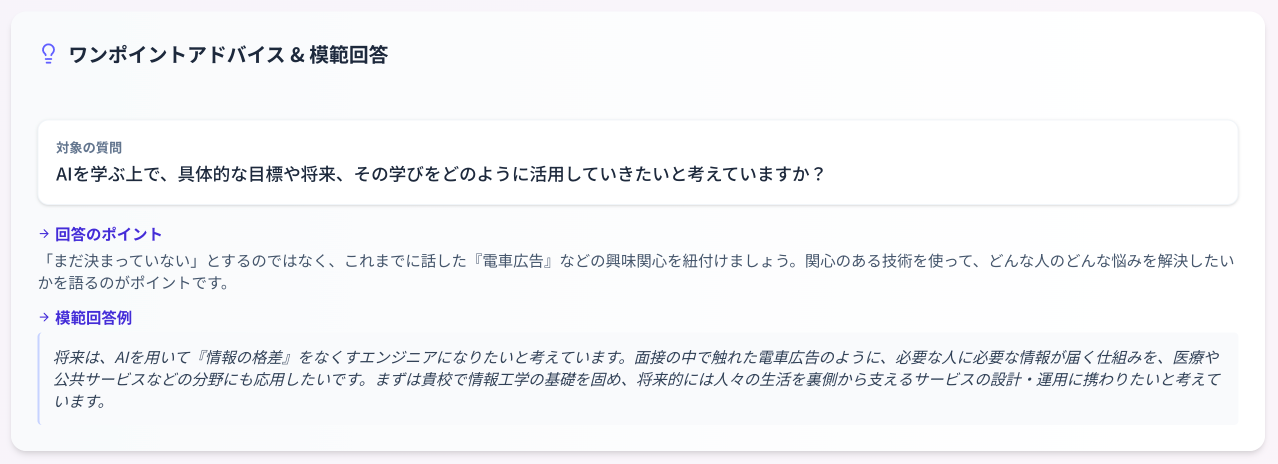The width and height of the screenshot is (1278, 464).
Task: Click 『情報の格差』 in the model answer
Action: tap(246, 357)
